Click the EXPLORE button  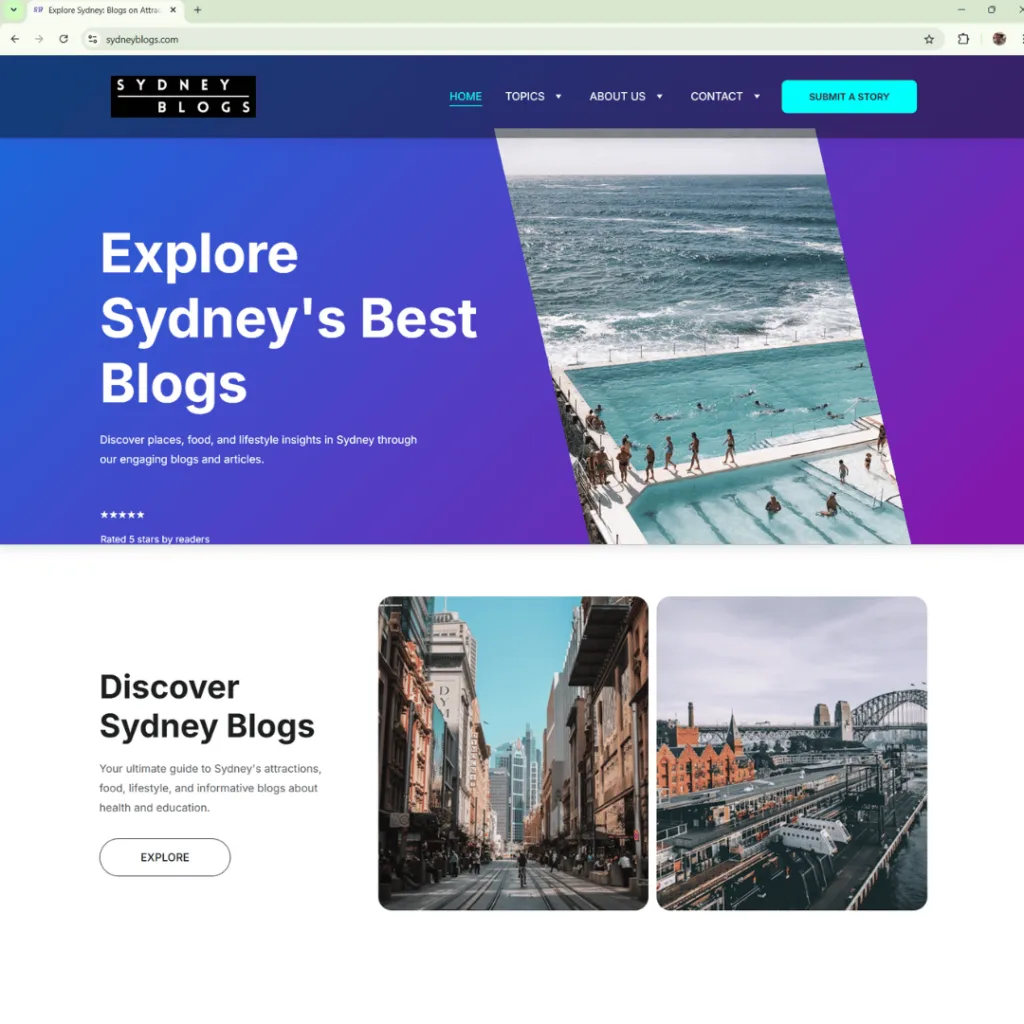click(165, 857)
